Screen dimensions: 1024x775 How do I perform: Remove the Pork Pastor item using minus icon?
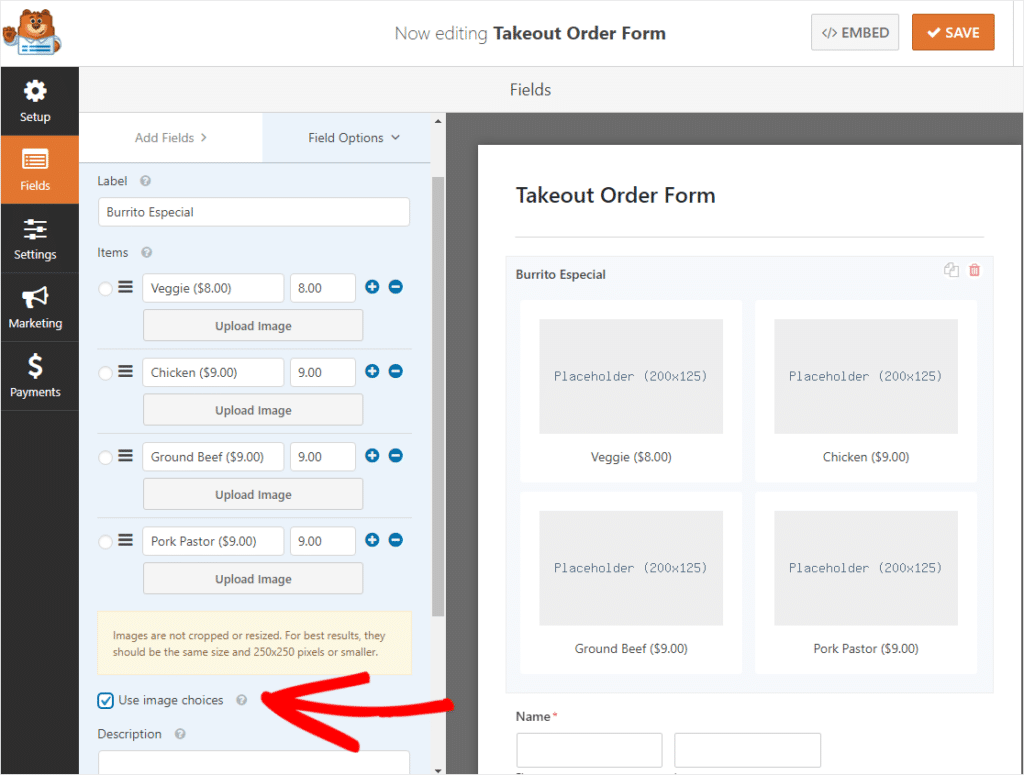394,540
